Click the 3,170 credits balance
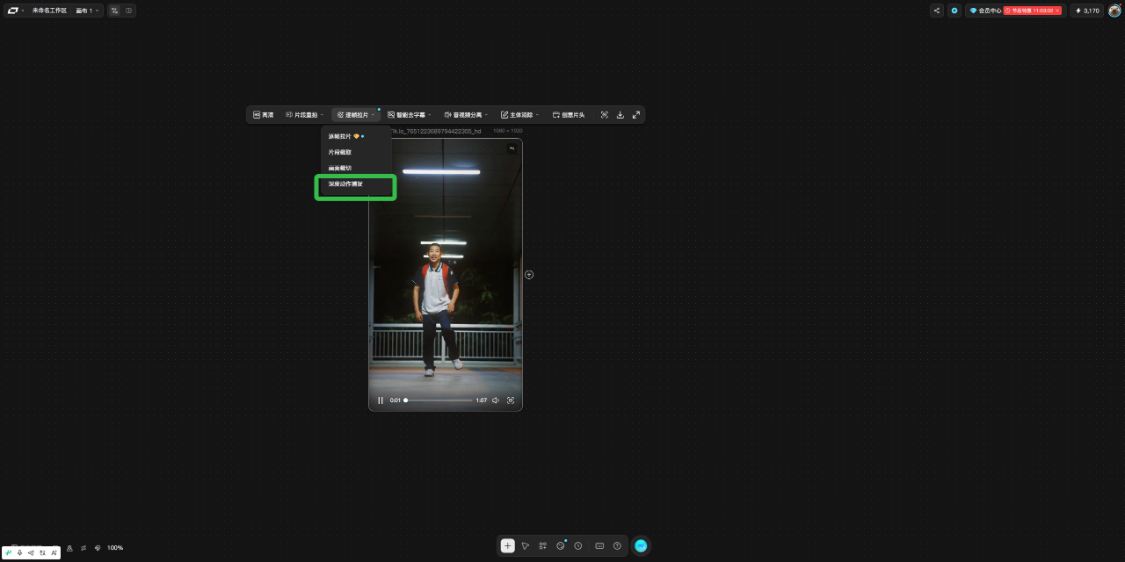Image resolution: width=1125 pixels, height=562 pixels. click(x=1087, y=11)
